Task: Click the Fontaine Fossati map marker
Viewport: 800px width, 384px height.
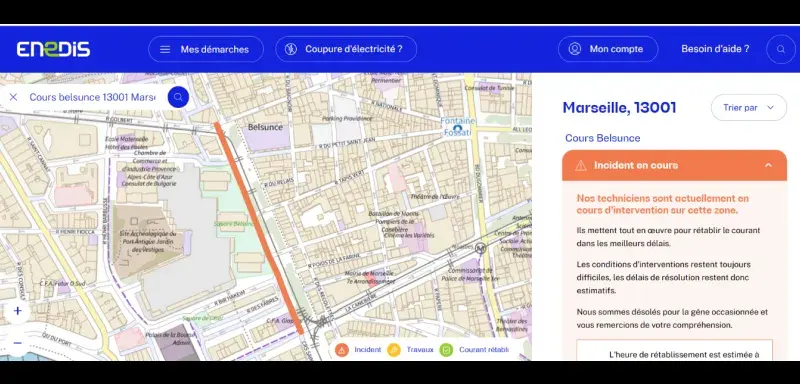Action: pyautogui.click(x=458, y=129)
